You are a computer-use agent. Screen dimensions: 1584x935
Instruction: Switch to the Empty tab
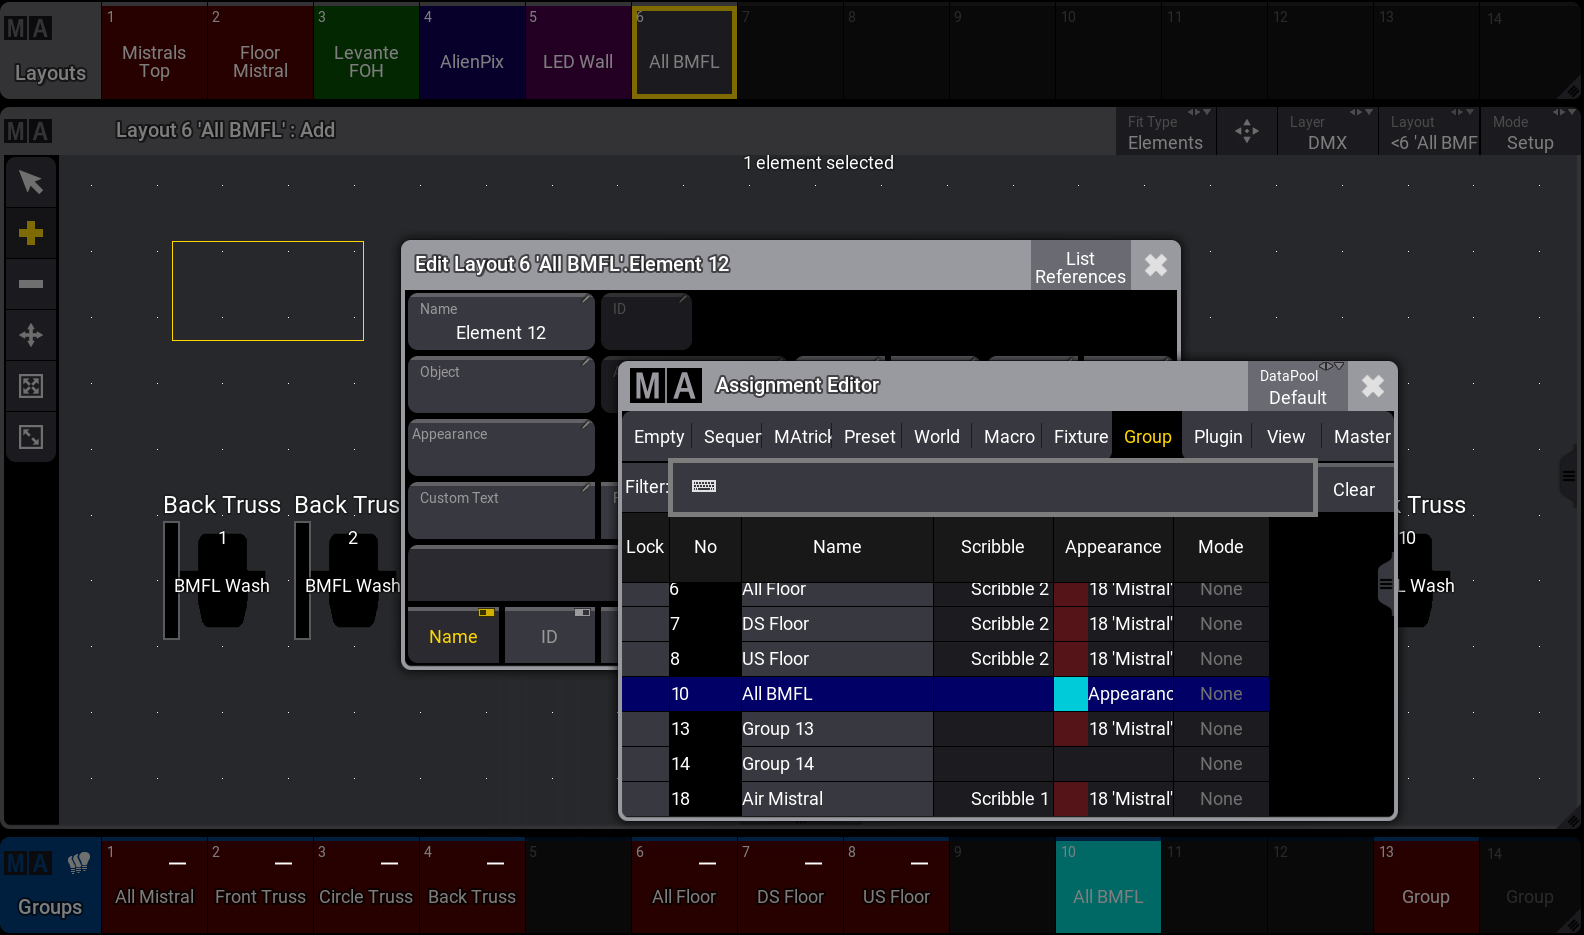coord(659,437)
